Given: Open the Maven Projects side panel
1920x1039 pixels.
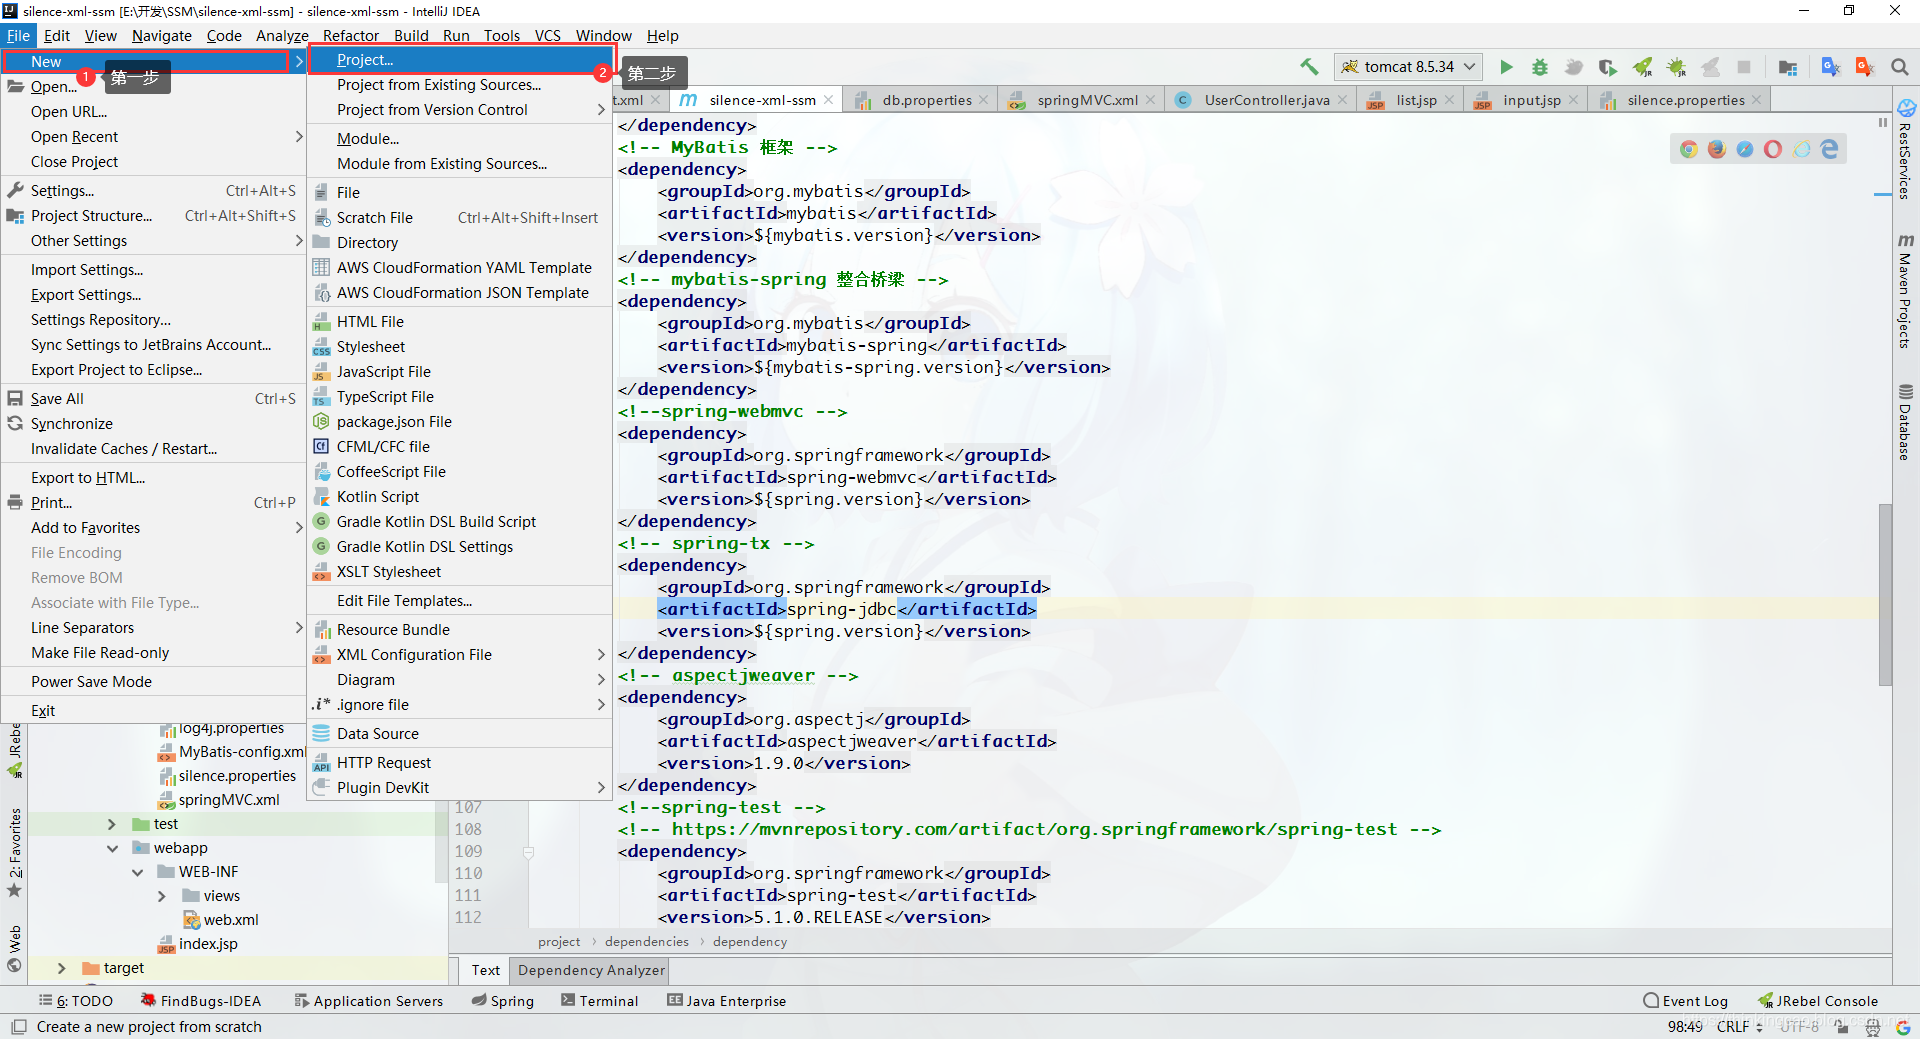Looking at the screenshot, I should (1906, 292).
